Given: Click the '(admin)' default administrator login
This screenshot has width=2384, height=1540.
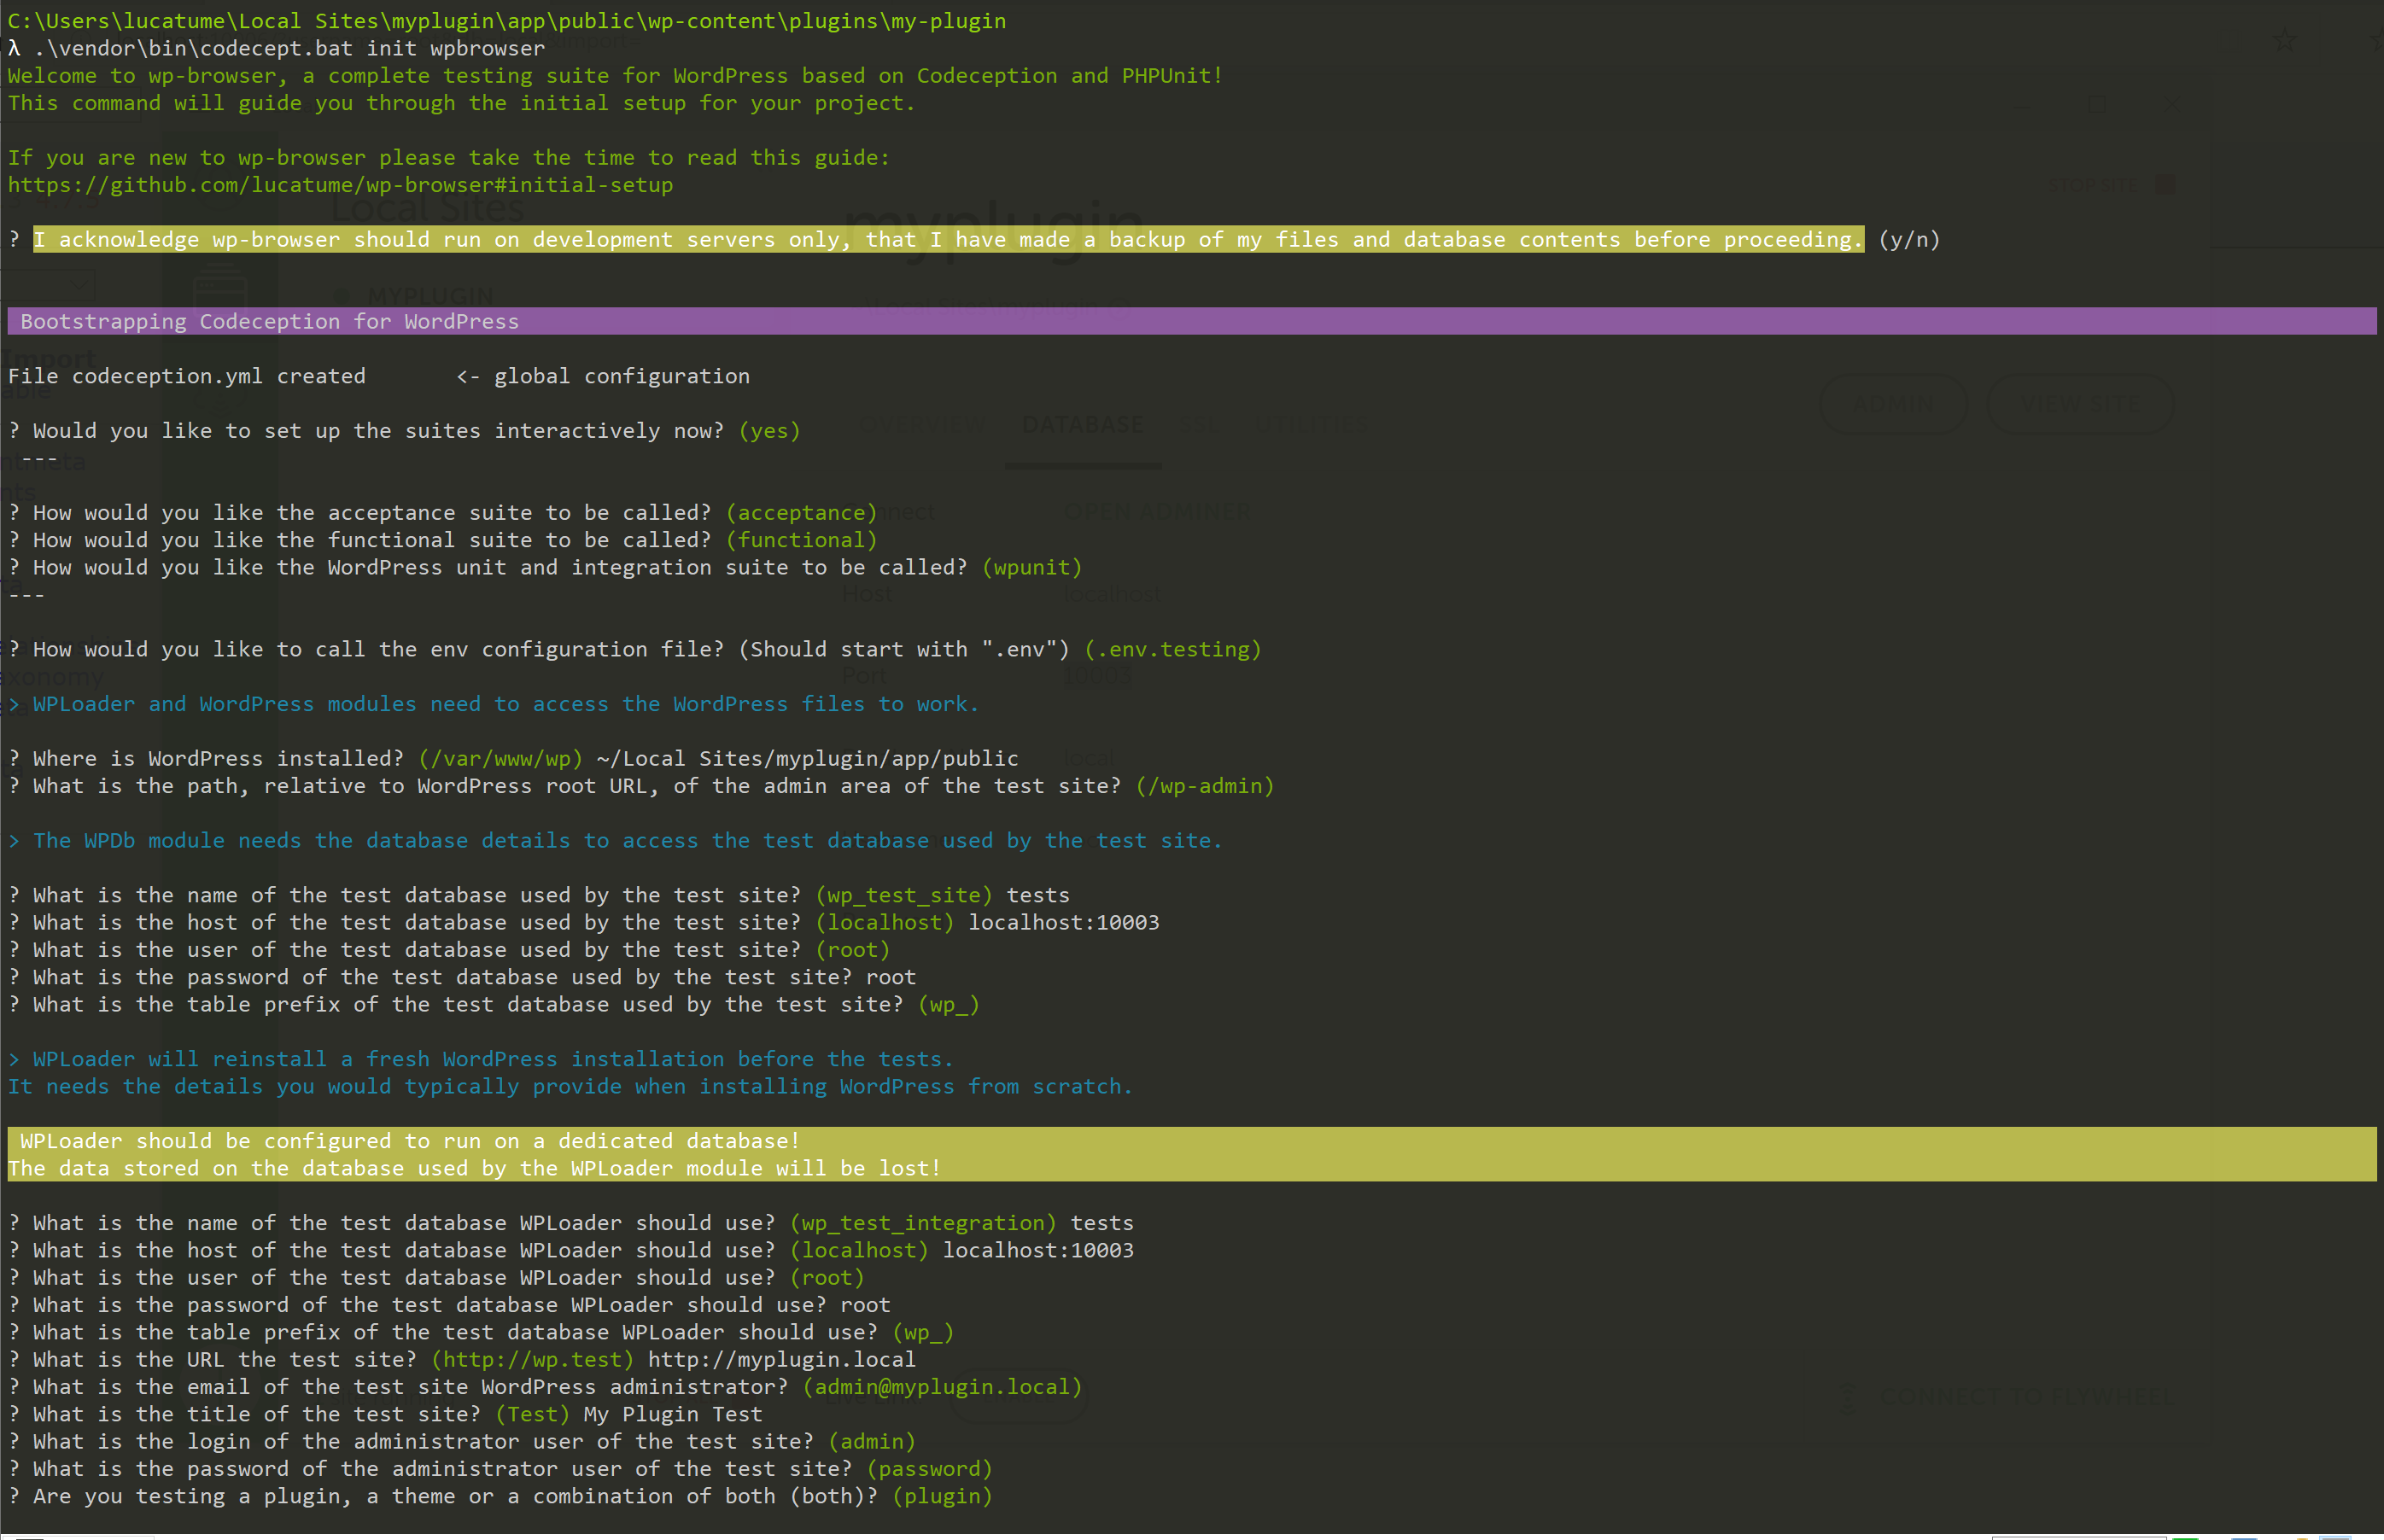Looking at the screenshot, I should coord(871,1442).
